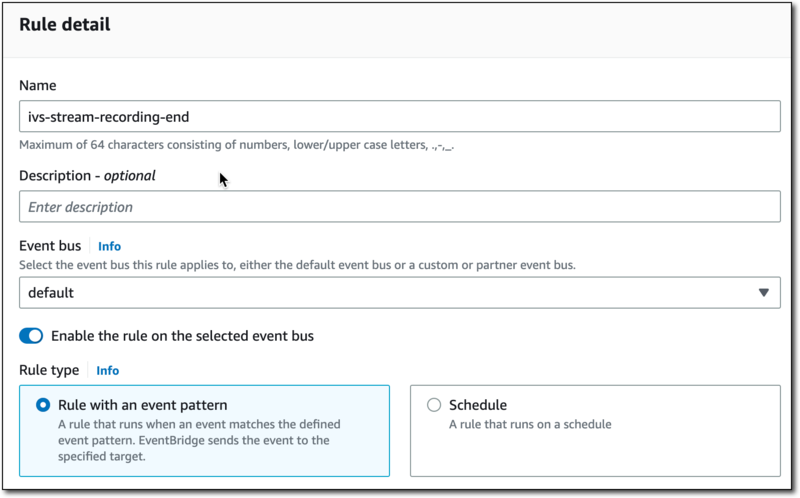Screen dimensions: 800x498
Task: Focus the Enter description input field
Action: (x=399, y=207)
